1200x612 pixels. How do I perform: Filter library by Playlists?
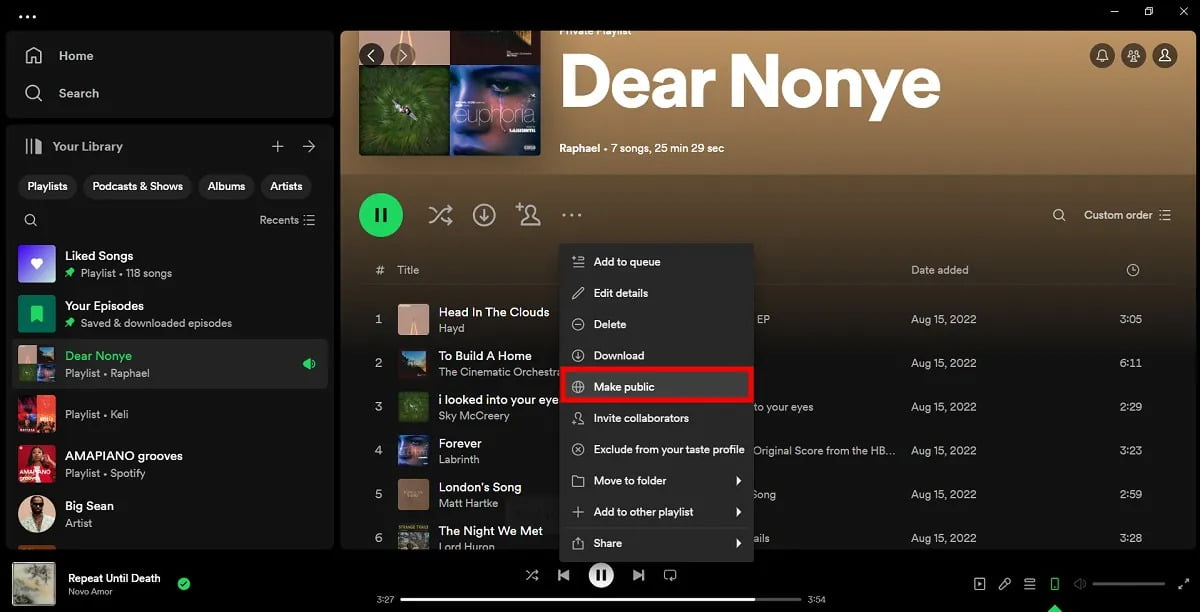[x=47, y=186]
